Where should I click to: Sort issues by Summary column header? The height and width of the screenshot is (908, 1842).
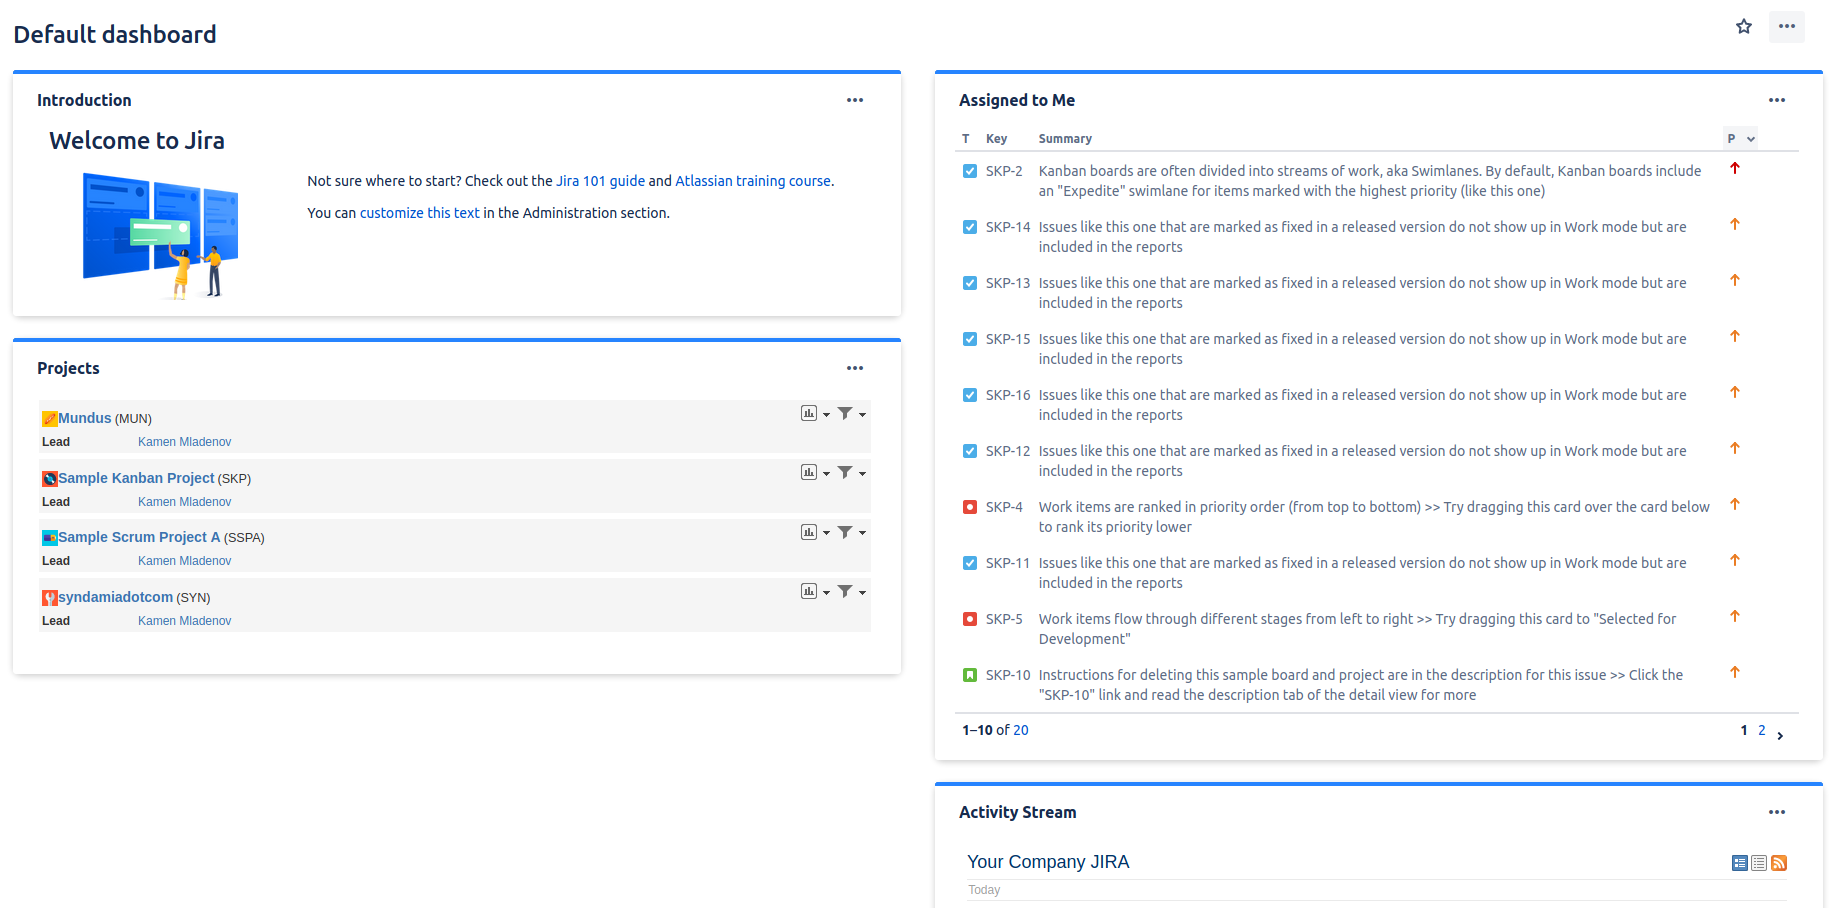pos(1065,139)
